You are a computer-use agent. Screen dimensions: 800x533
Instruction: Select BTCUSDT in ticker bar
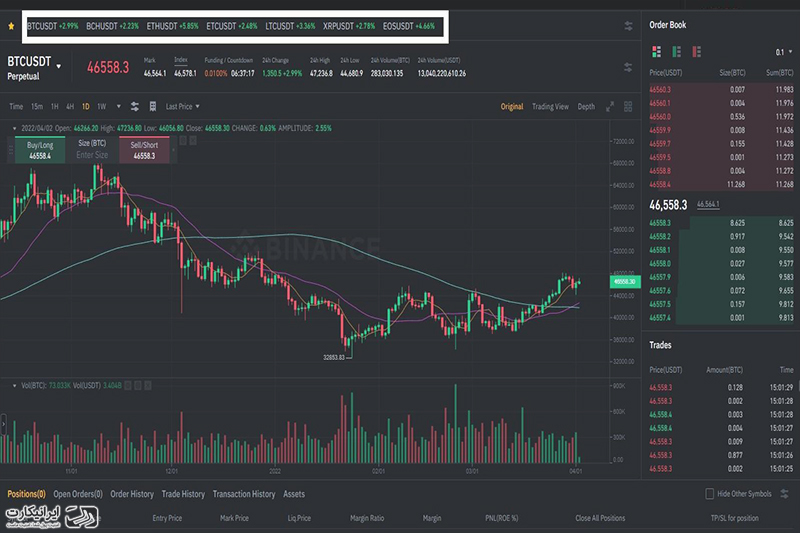53,26
